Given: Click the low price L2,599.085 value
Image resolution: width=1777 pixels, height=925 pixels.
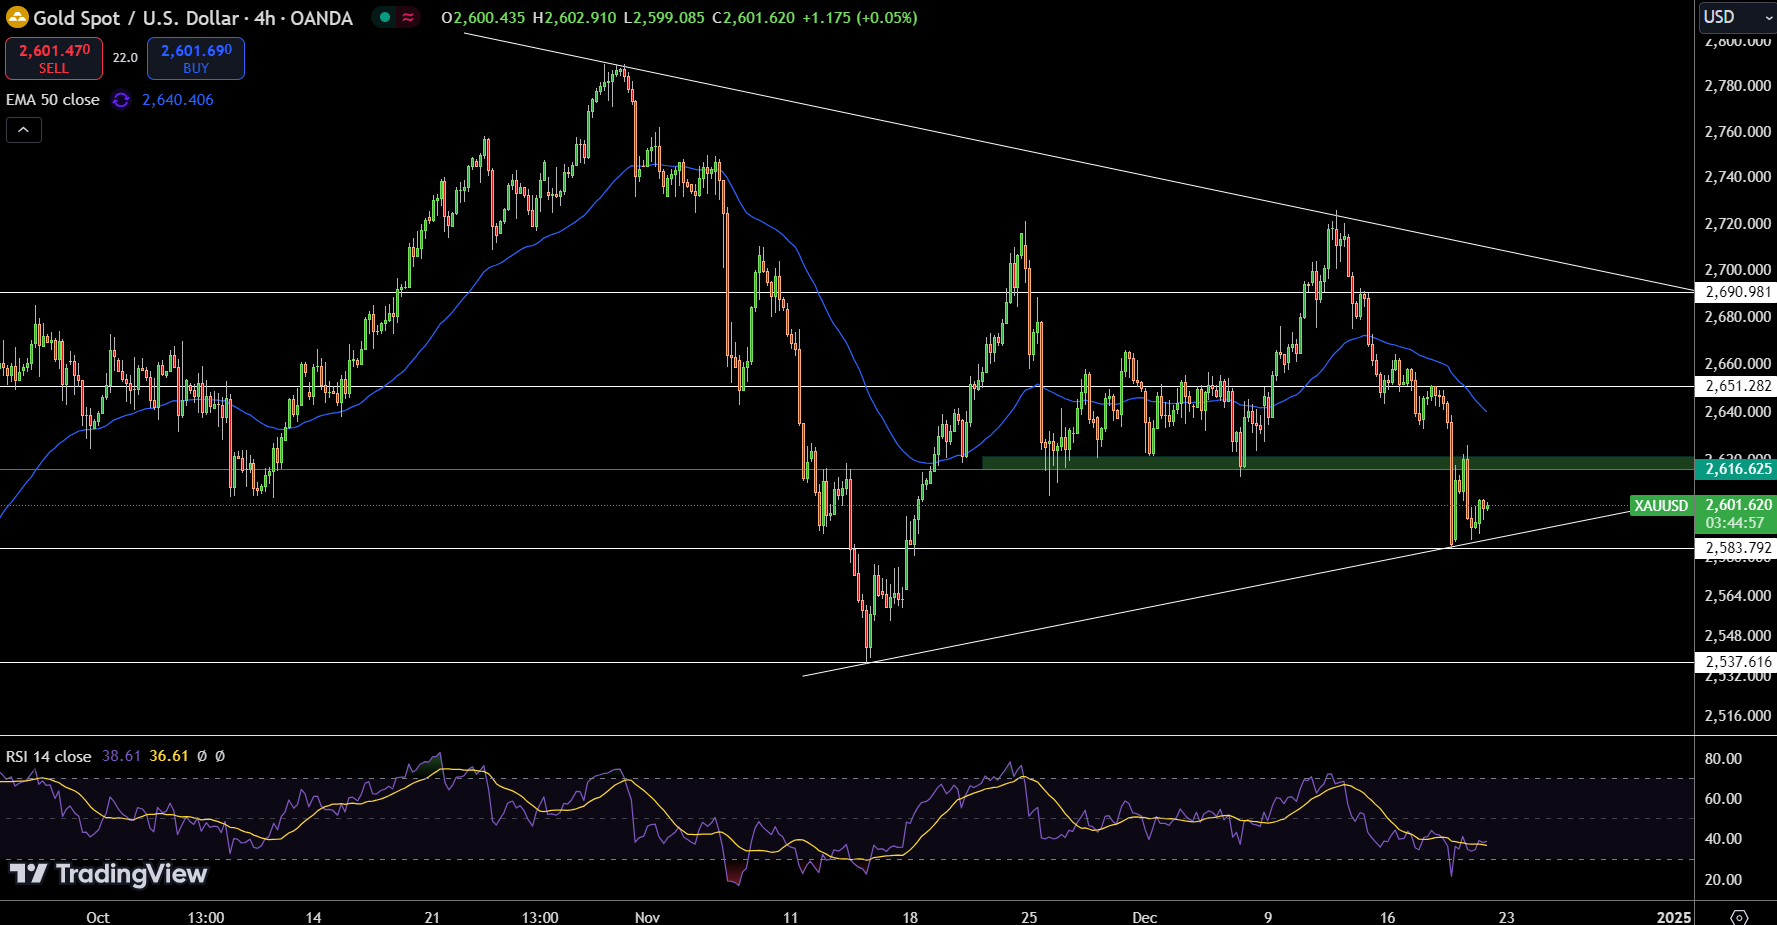Looking at the screenshot, I should (x=664, y=18).
